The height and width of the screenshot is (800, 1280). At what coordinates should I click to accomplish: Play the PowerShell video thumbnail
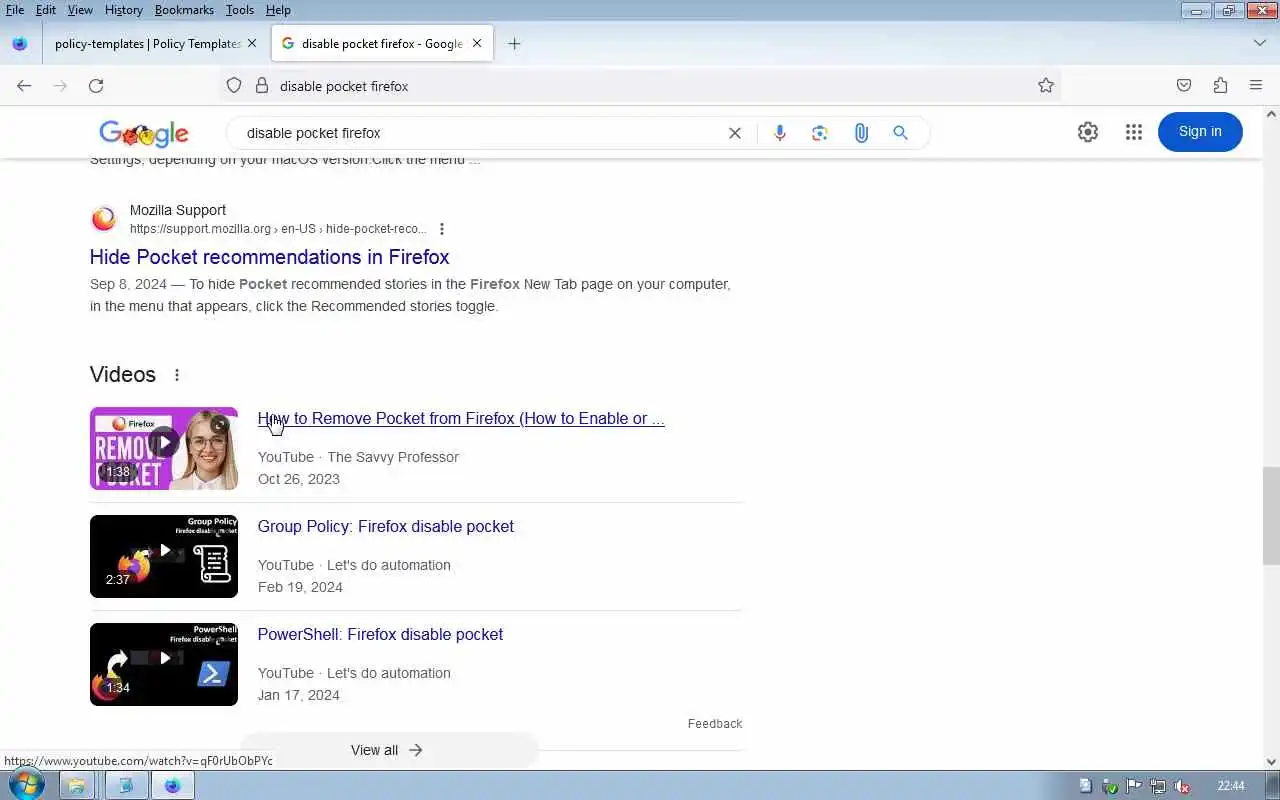[164, 664]
